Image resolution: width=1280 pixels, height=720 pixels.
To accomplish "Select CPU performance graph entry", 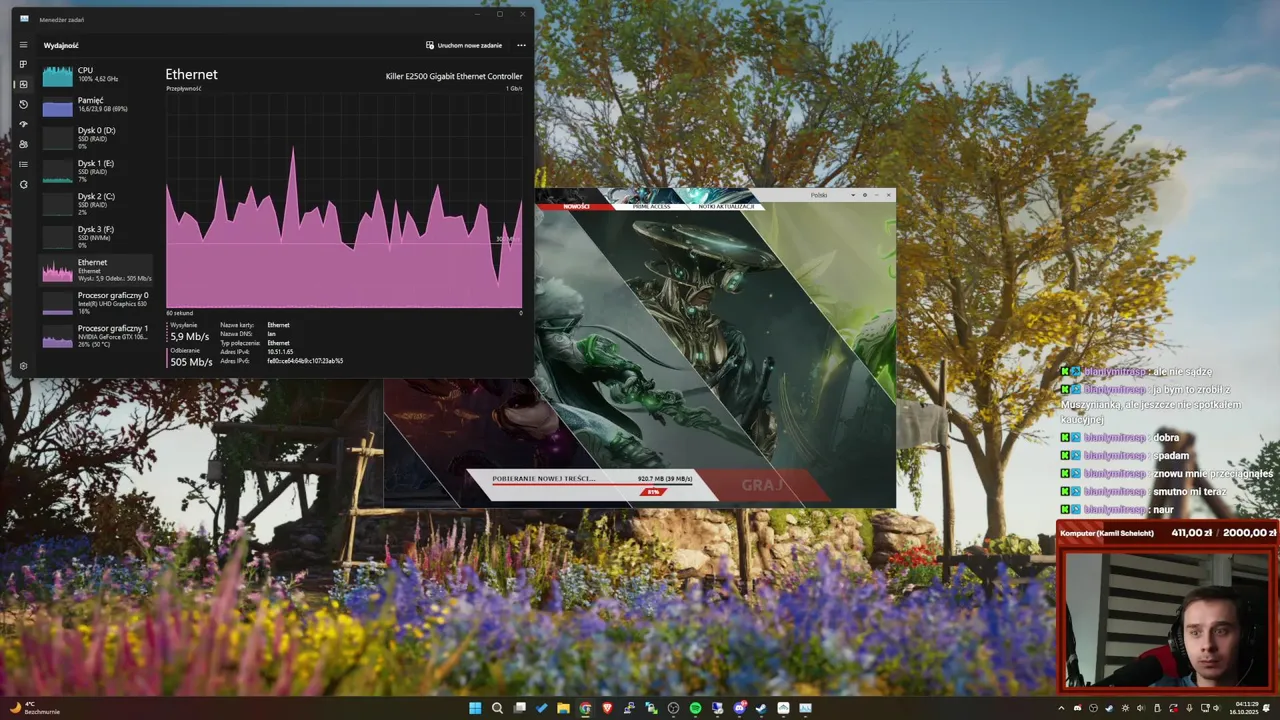I will coord(96,74).
